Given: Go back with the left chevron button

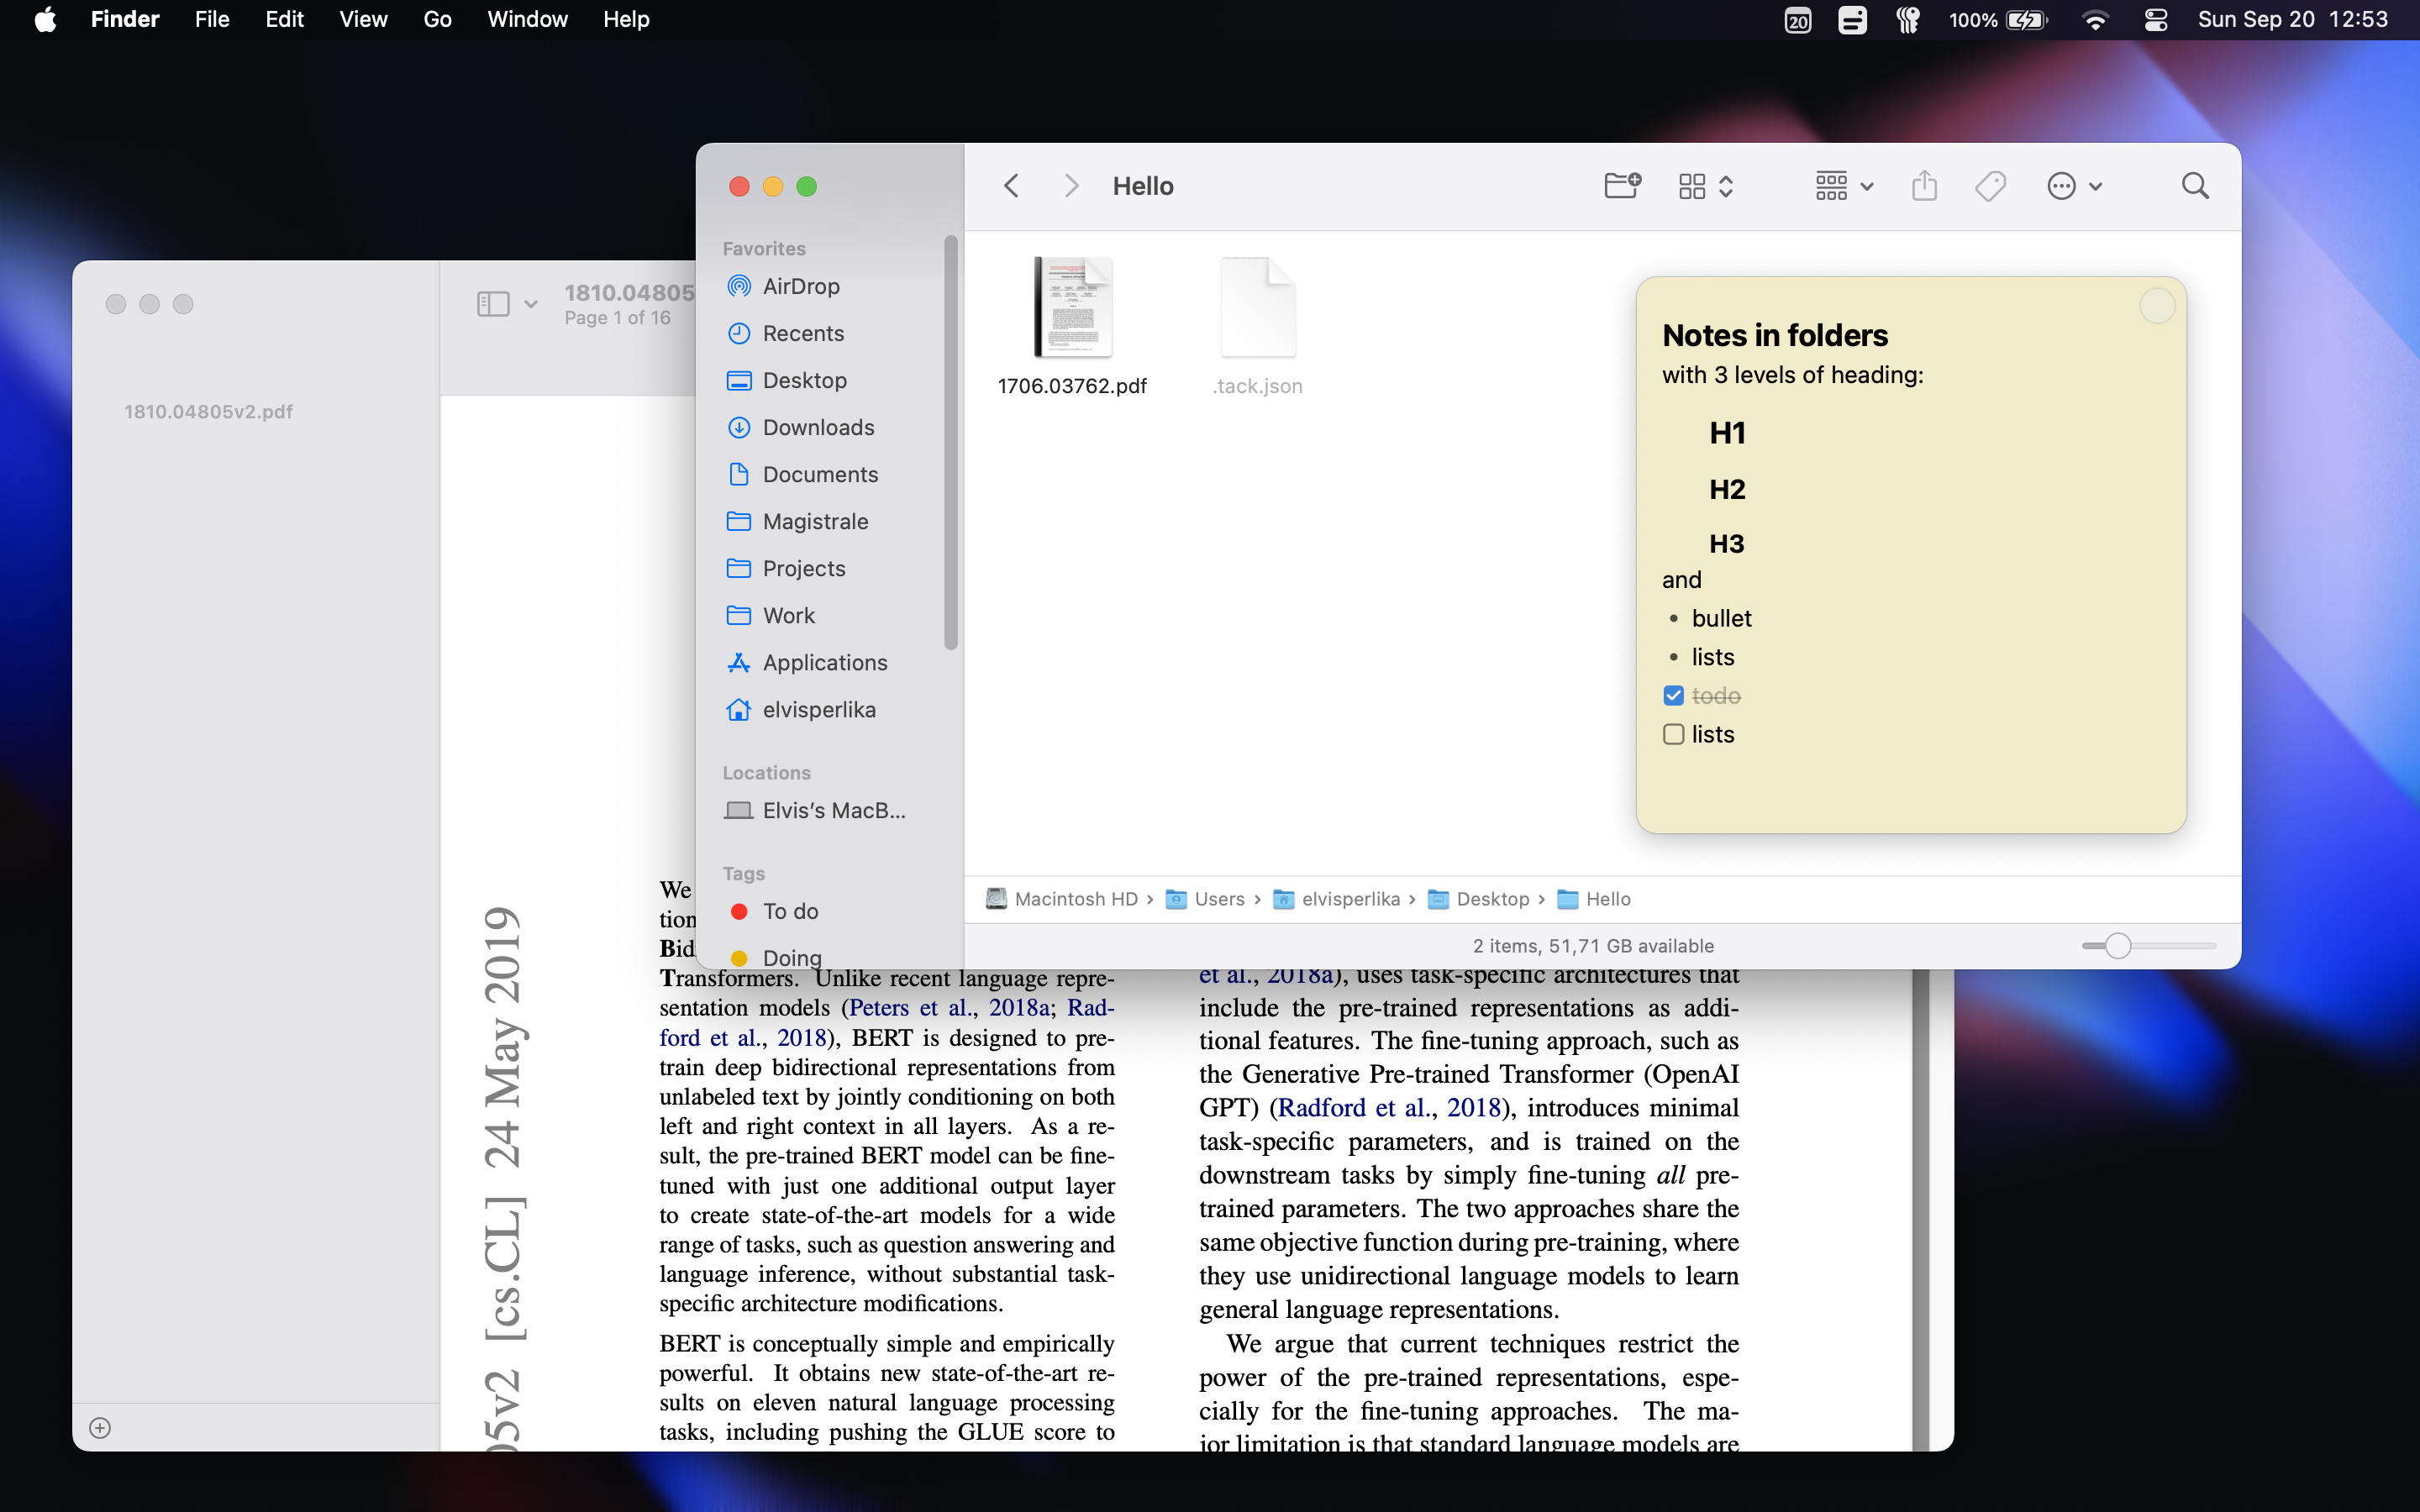Looking at the screenshot, I should [1011, 186].
